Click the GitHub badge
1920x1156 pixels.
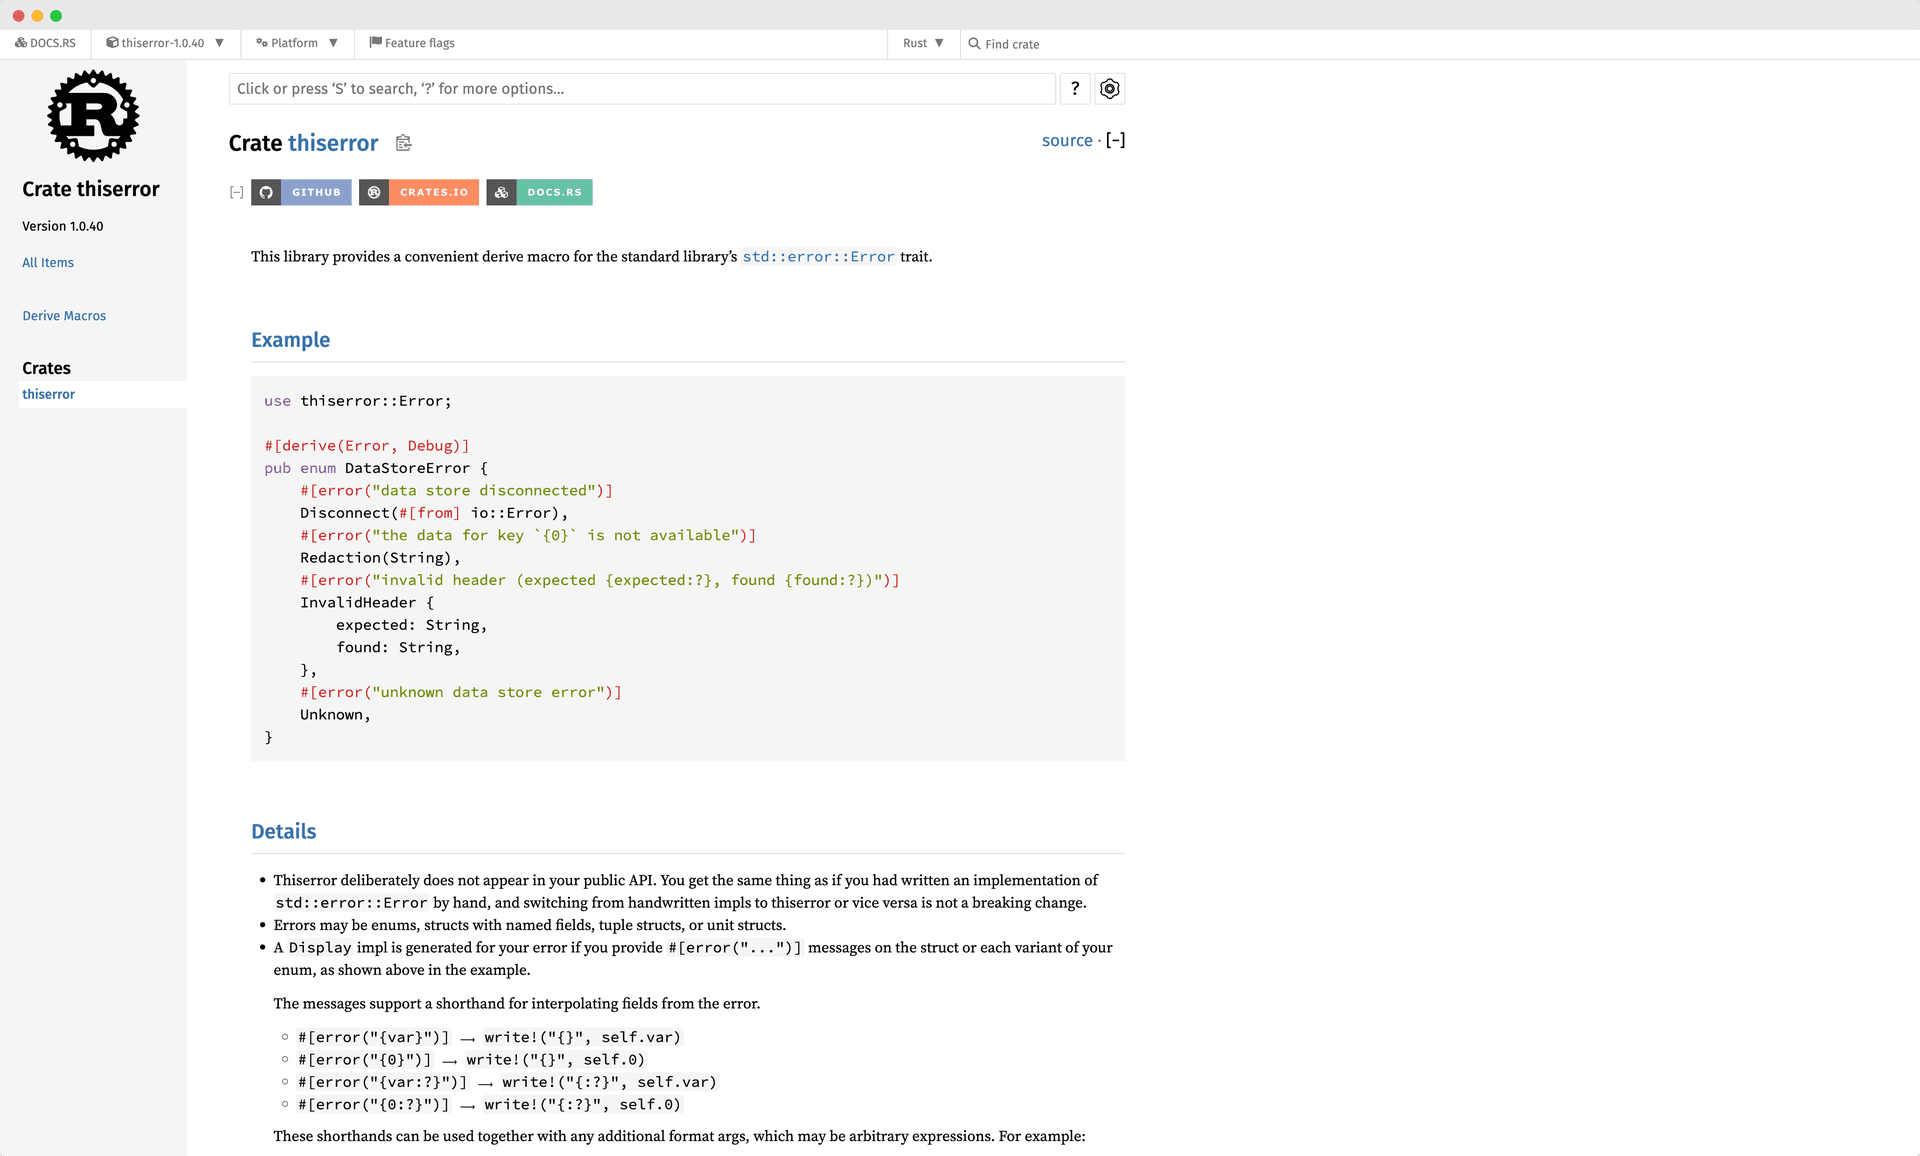point(301,192)
